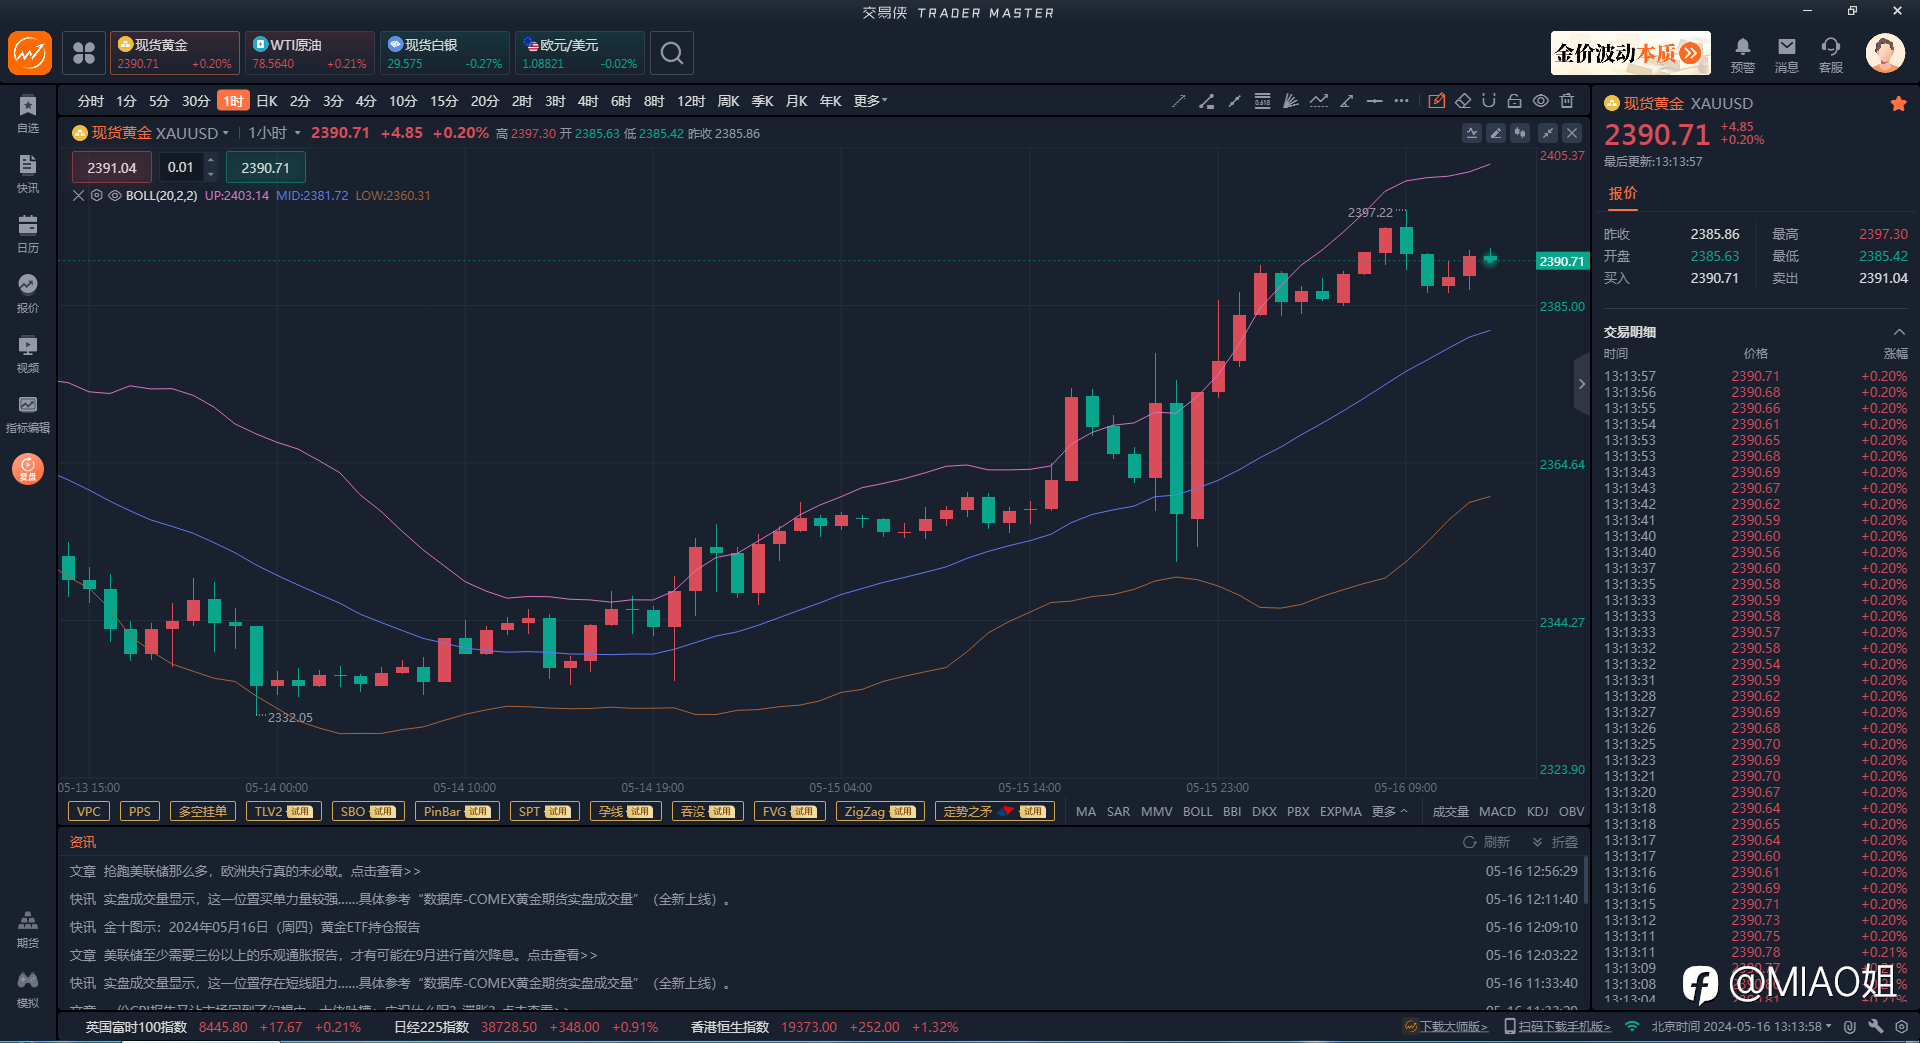Toggle the magnet snap mode

pos(1489,101)
